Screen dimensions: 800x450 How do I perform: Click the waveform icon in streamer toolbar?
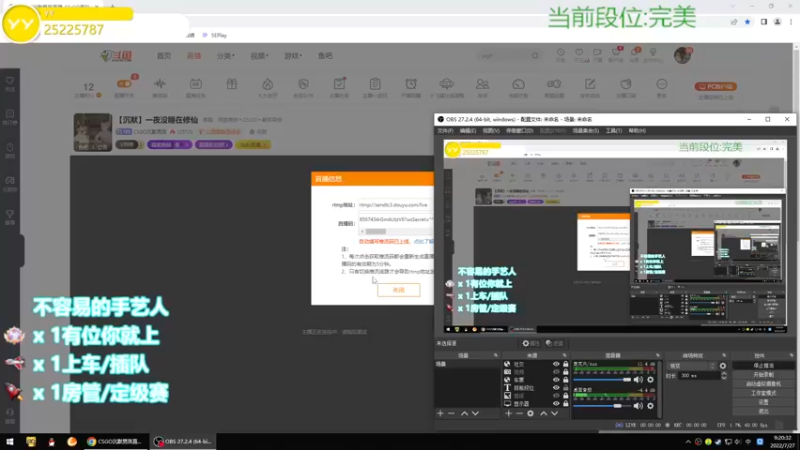(160, 84)
